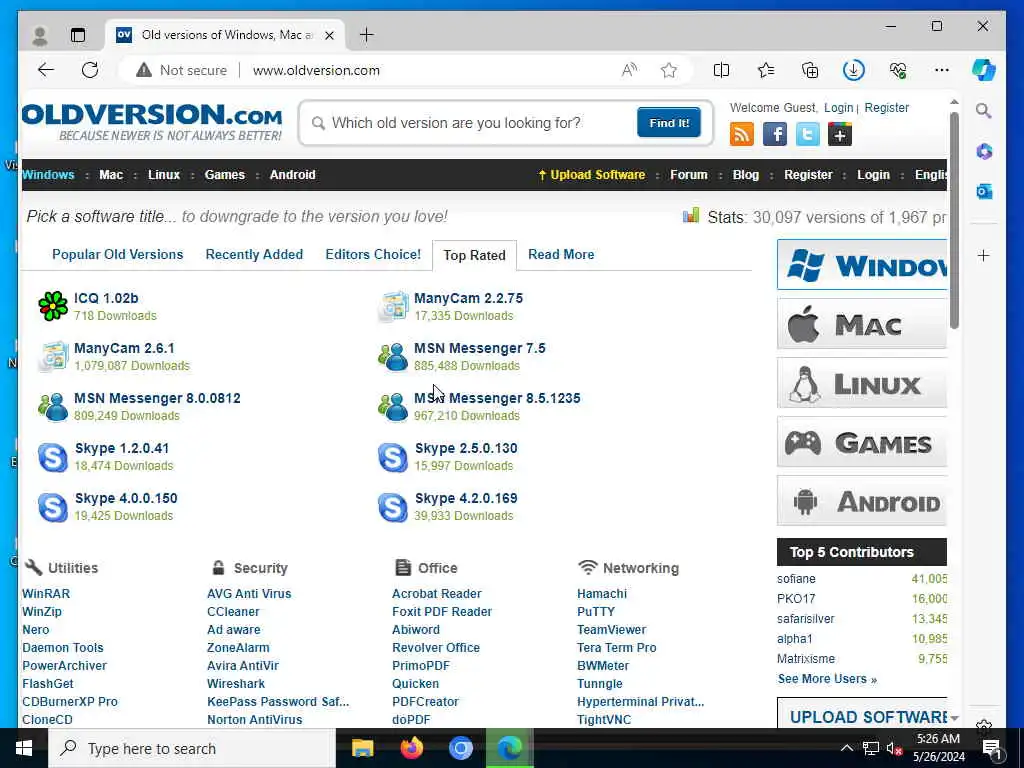This screenshot has height=768, width=1024.
Task: Open Edge Settings and more menu
Action: tap(942, 70)
